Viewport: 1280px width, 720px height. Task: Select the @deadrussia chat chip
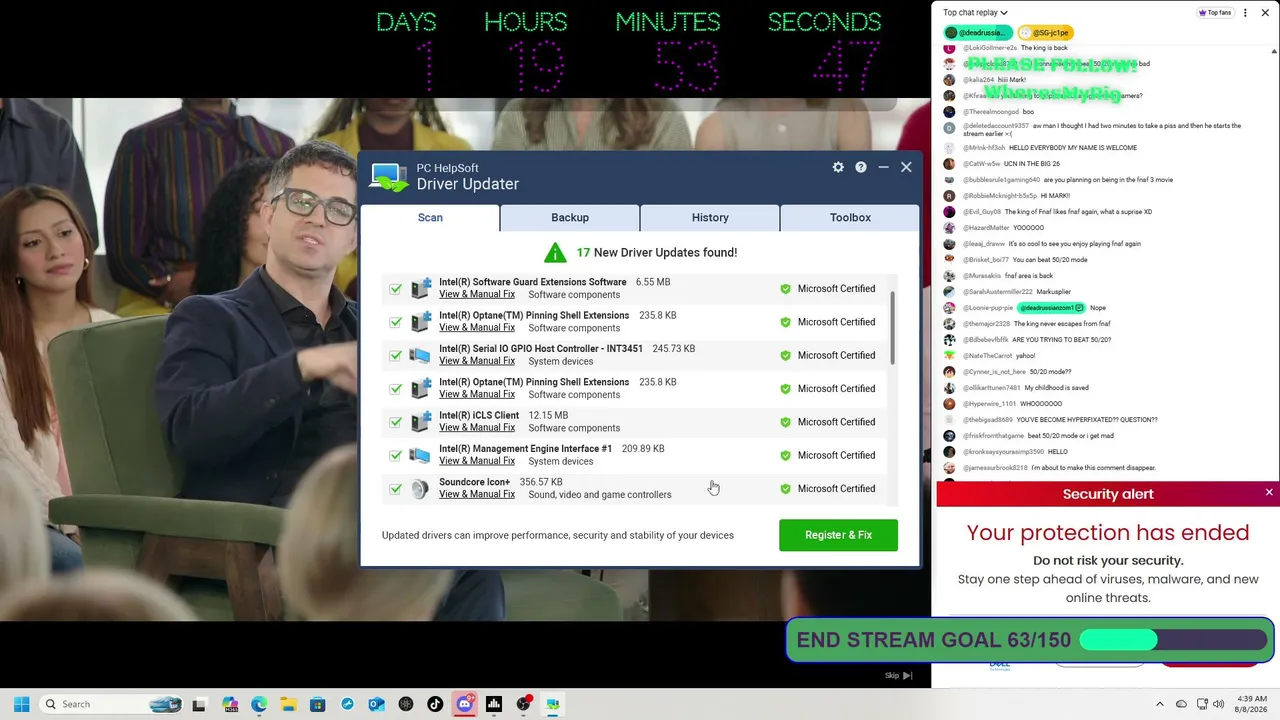tap(978, 33)
